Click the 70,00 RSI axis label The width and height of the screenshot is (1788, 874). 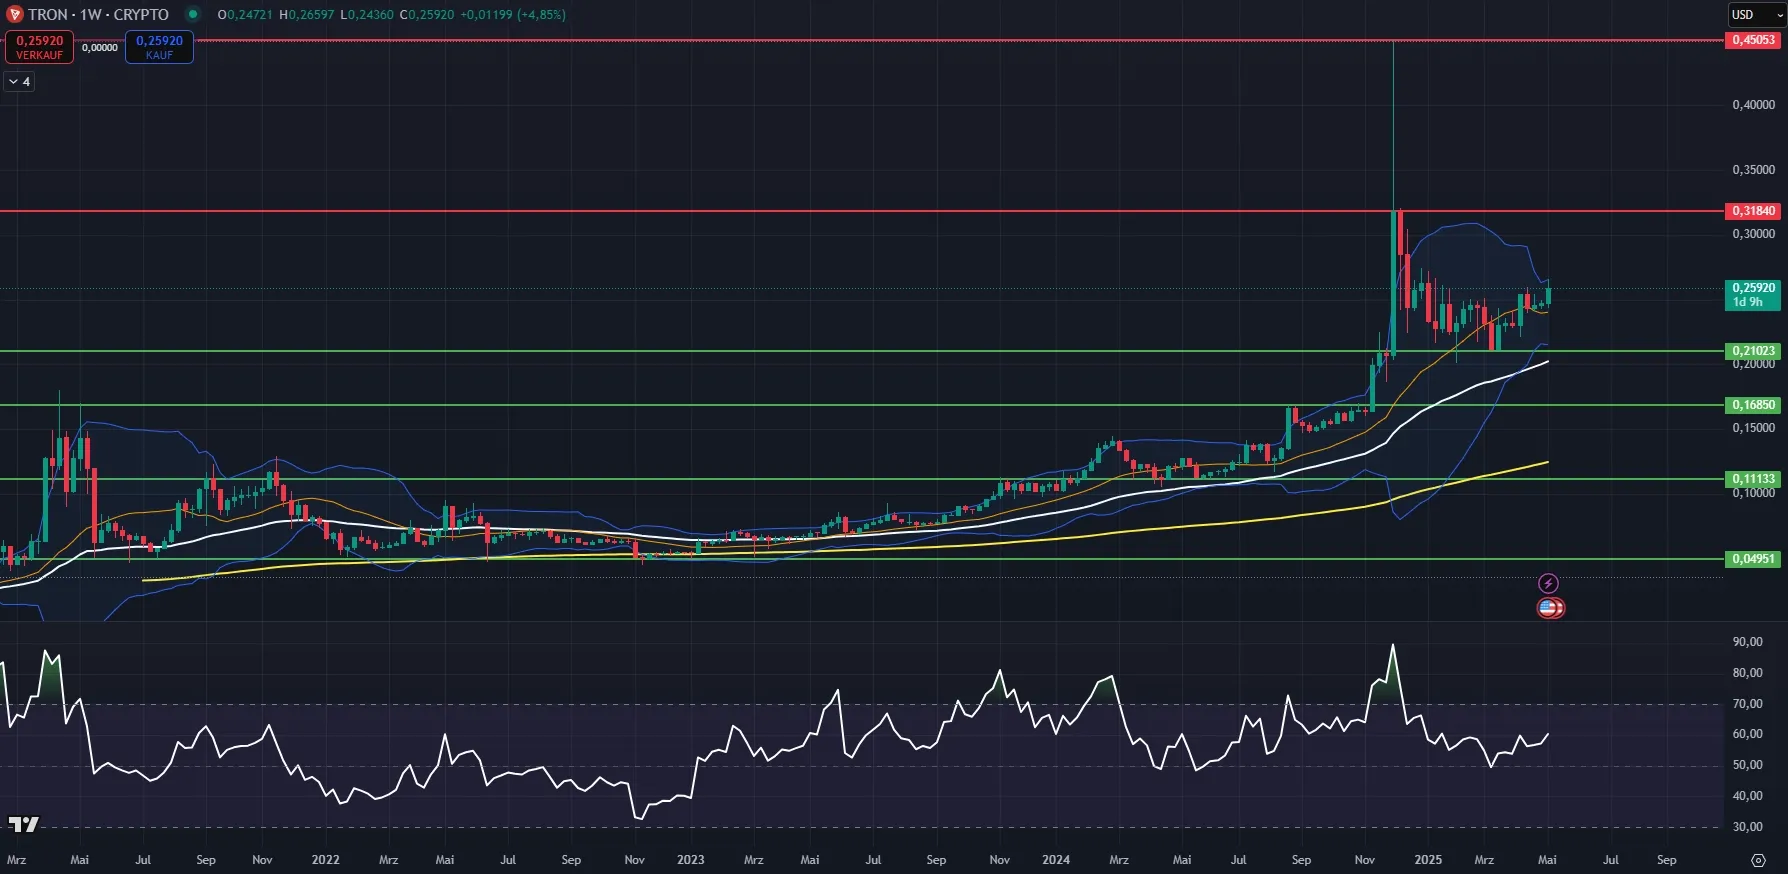[x=1747, y=704]
